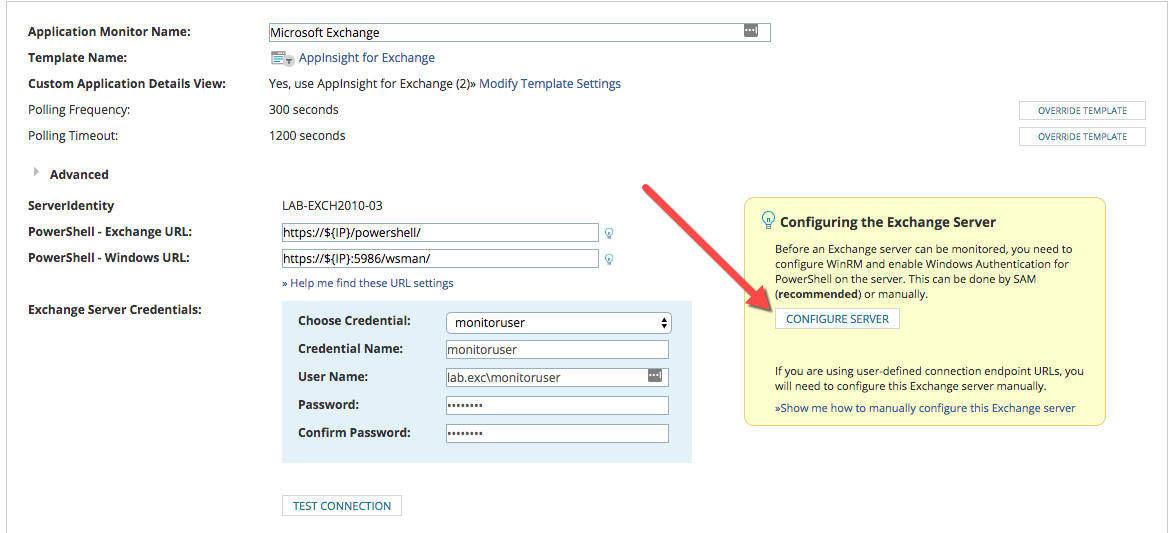
Task: Open the Help me find these URL settings link
Action: coord(368,283)
